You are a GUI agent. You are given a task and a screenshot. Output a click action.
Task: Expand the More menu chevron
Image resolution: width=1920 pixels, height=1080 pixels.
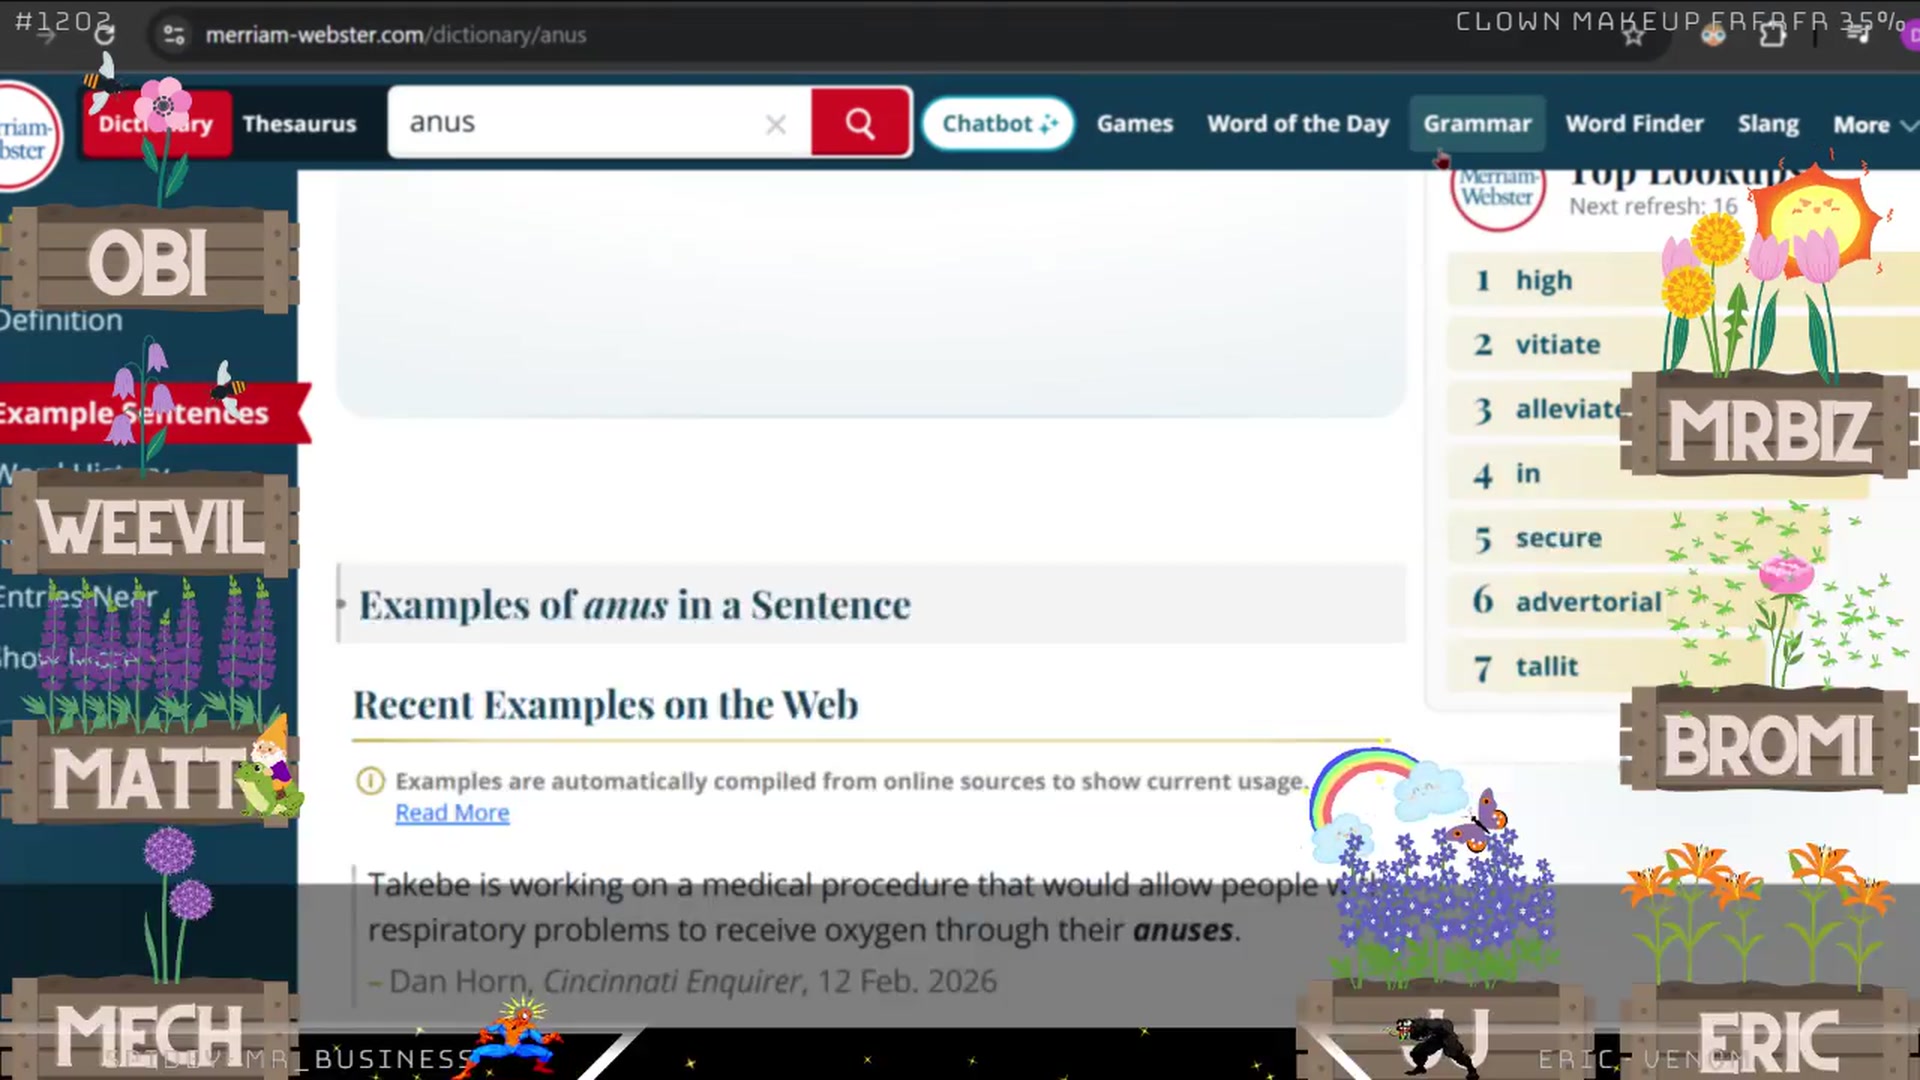coord(1908,125)
